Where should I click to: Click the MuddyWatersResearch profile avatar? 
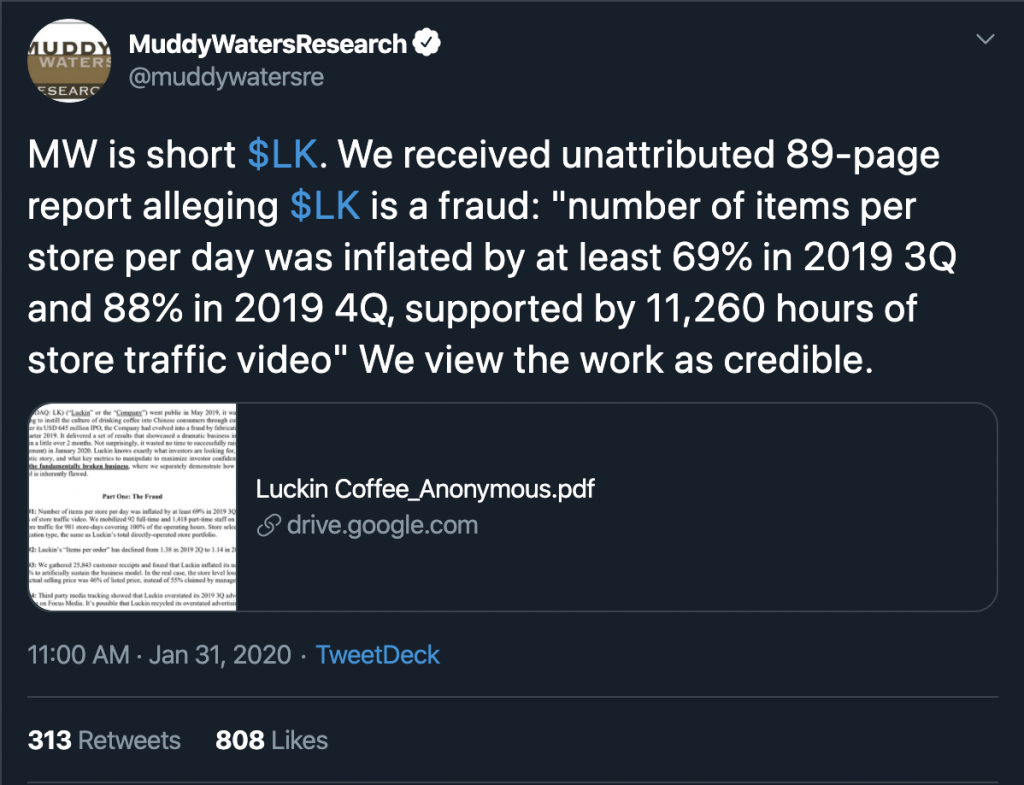69,60
